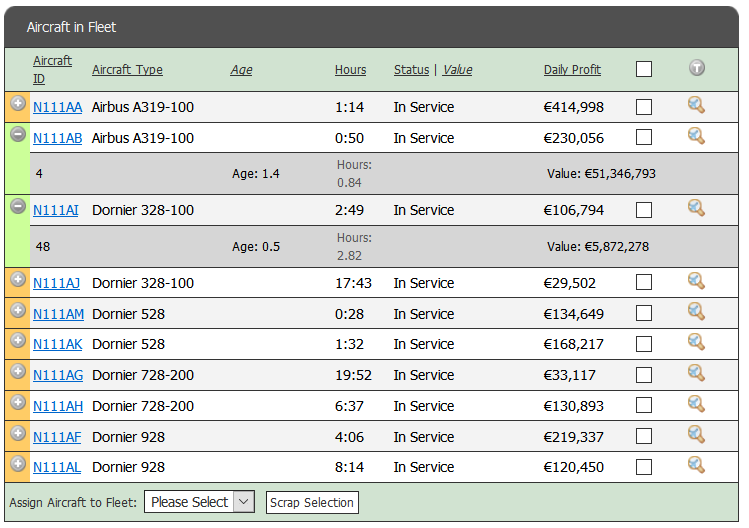This screenshot has width=749, height=528.
Task: Open the Assign Aircraft to Fleet dropdown
Action: pos(200,502)
